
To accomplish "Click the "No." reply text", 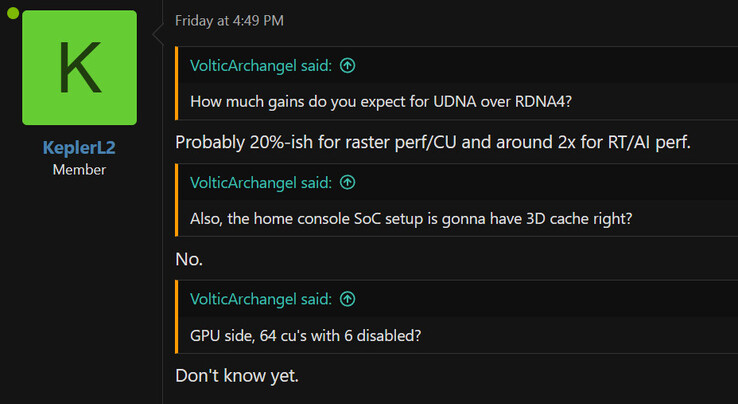I will (189, 259).
